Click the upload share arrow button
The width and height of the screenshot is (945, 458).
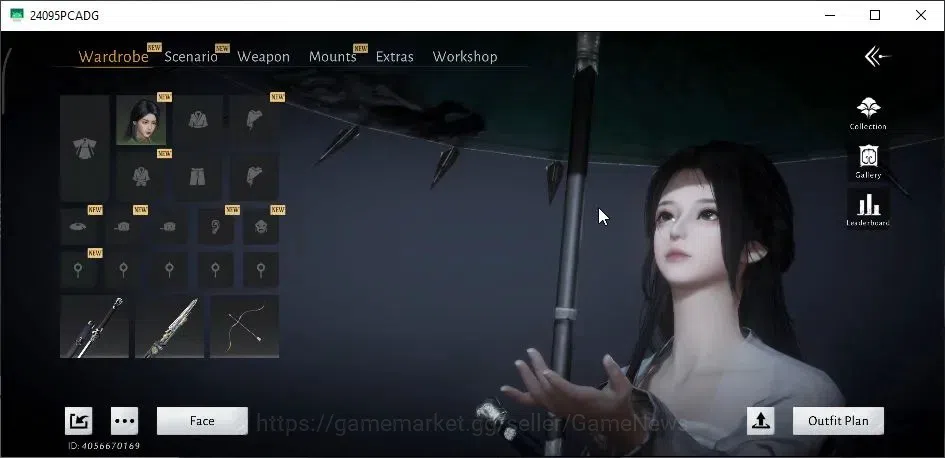tap(761, 421)
